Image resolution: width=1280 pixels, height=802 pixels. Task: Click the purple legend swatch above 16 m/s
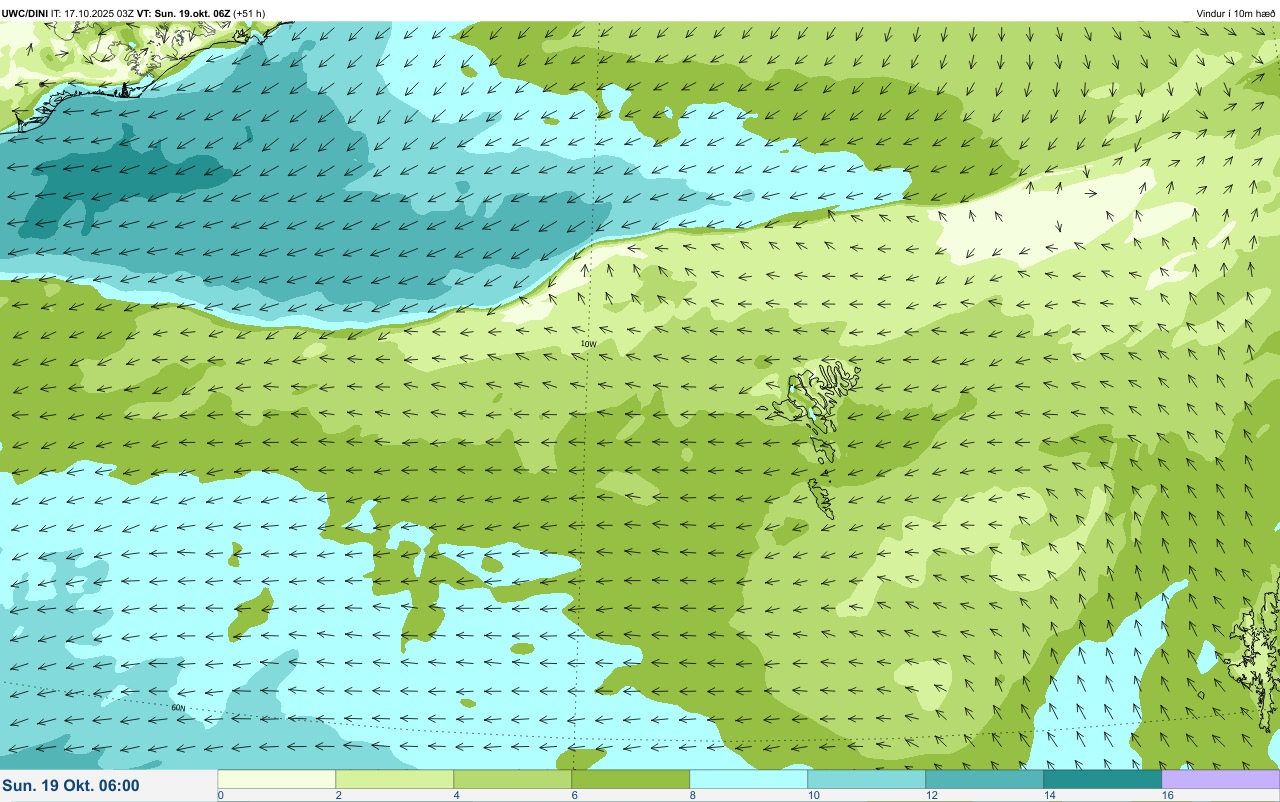(x=1221, y=778)
